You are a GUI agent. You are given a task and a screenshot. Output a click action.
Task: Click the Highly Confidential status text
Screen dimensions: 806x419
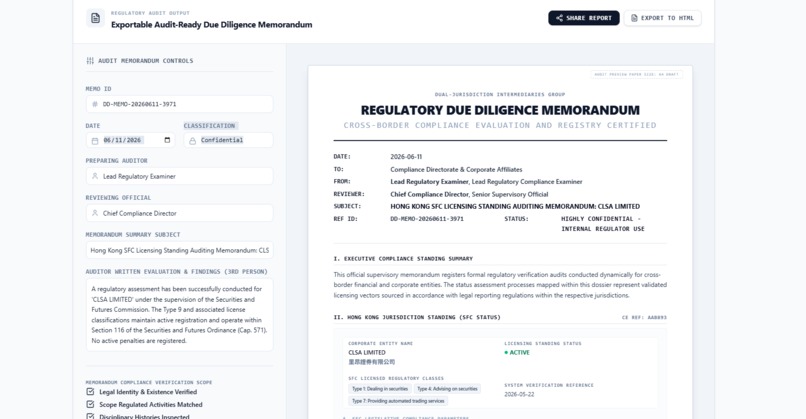tap(602, 224)
